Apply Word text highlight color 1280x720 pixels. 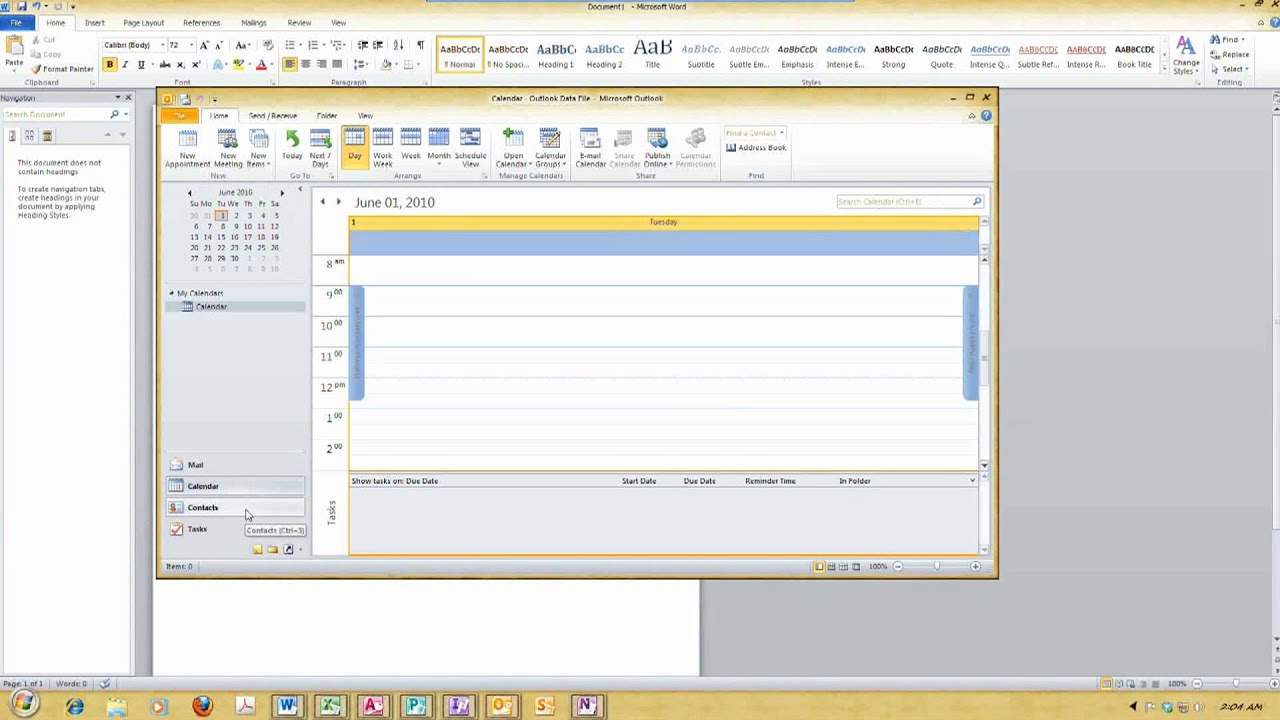click(x=238, y=65)
